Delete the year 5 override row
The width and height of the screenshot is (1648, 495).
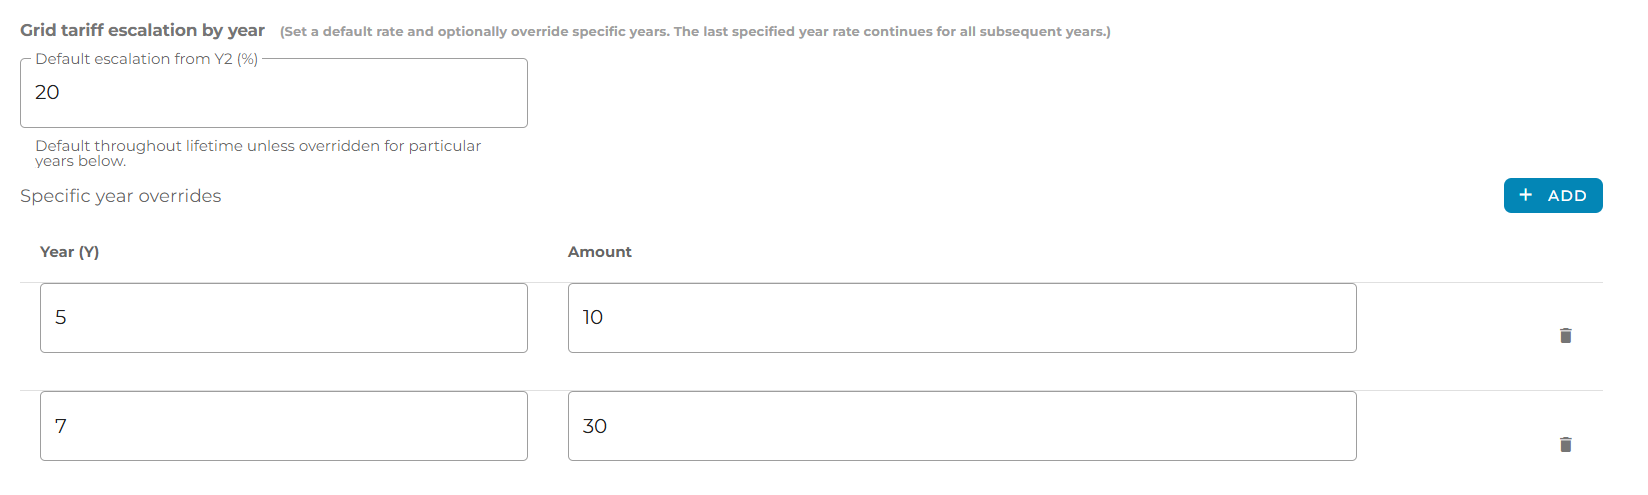click(x=1565, y=336)
